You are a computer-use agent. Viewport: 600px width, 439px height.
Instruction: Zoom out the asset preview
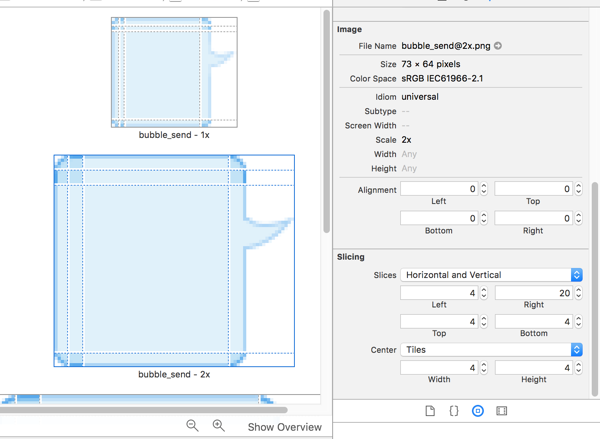192,425
